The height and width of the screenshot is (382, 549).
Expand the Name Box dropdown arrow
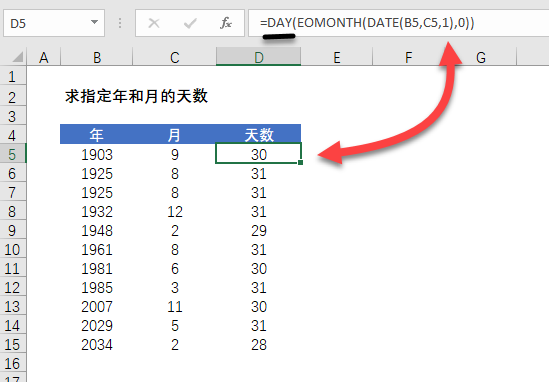point(94,22)
